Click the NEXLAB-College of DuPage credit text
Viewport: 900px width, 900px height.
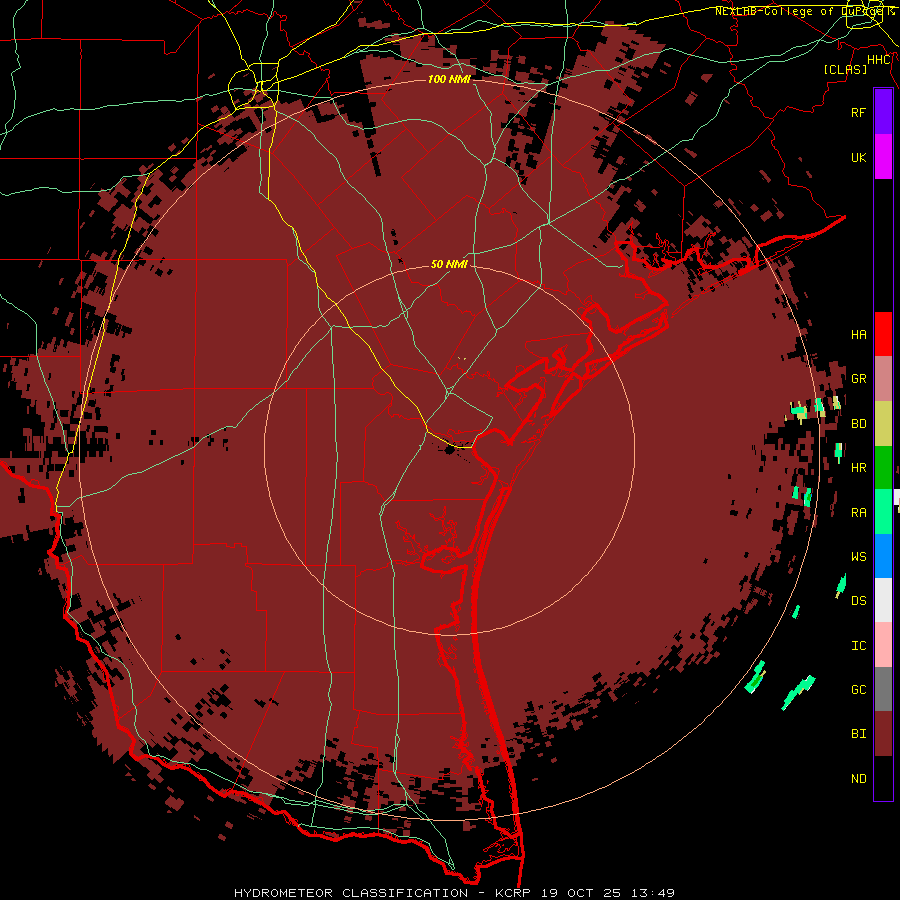[805, 11]
